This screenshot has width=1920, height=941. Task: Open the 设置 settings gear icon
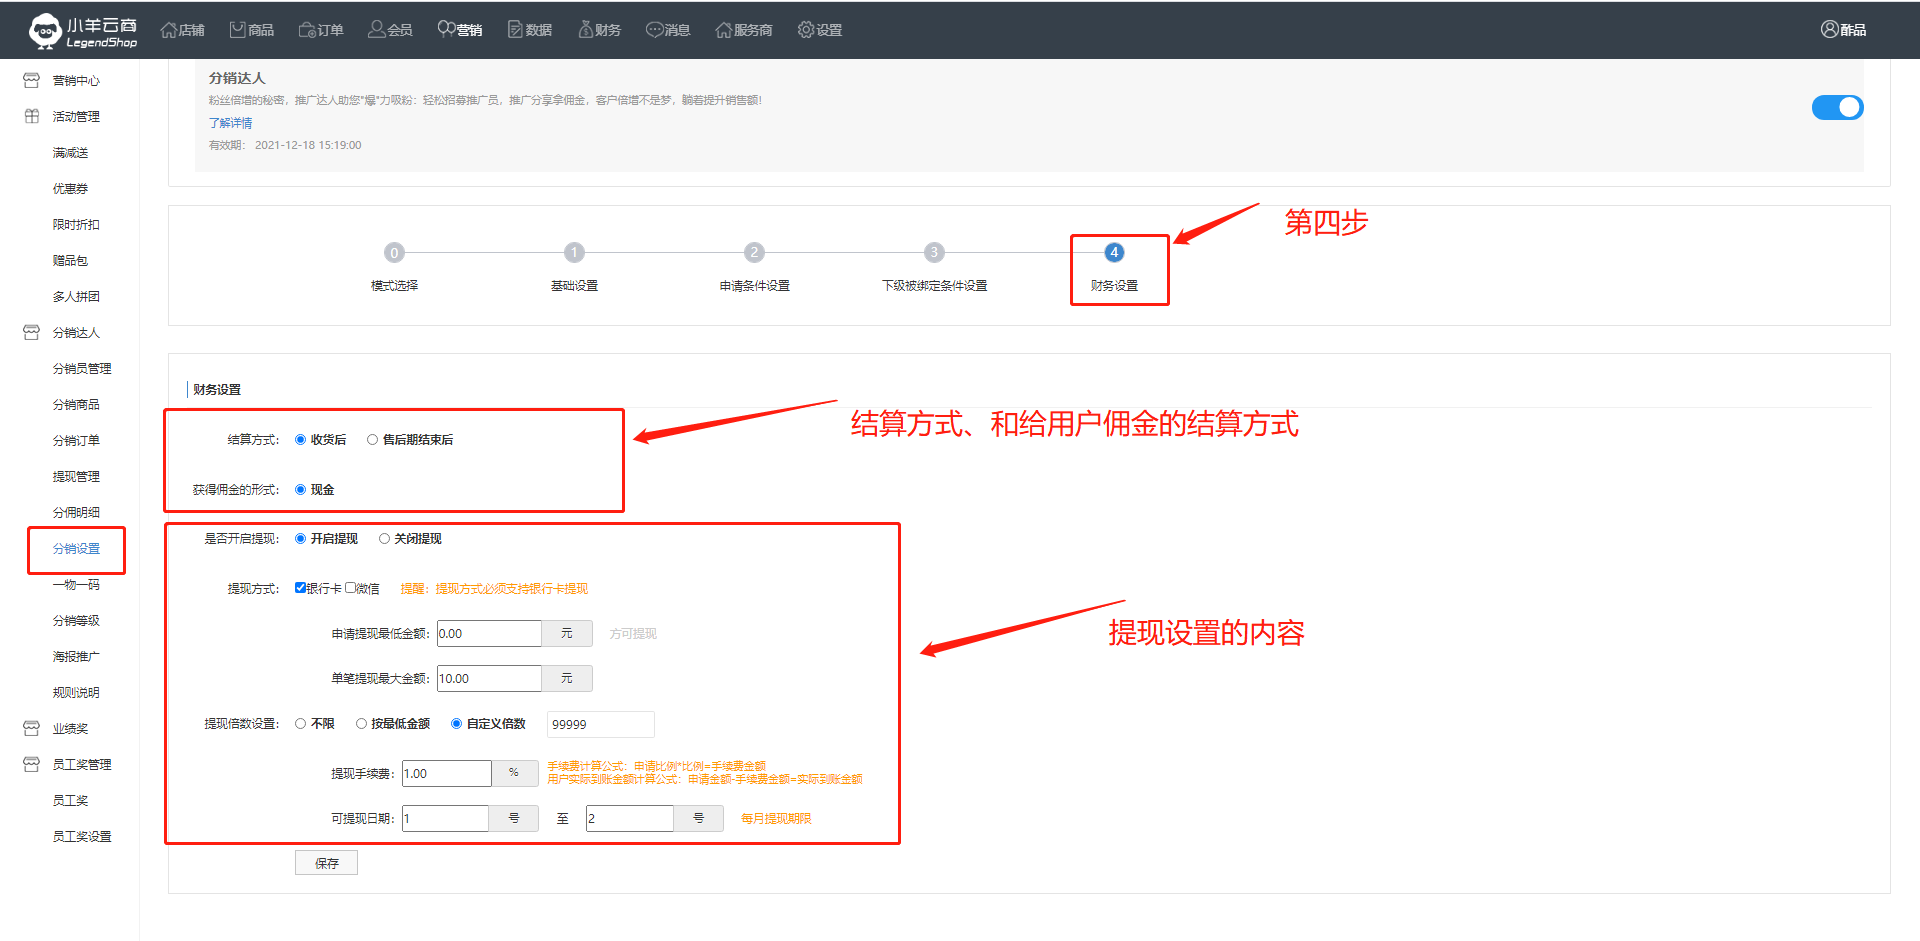[806, 30]
